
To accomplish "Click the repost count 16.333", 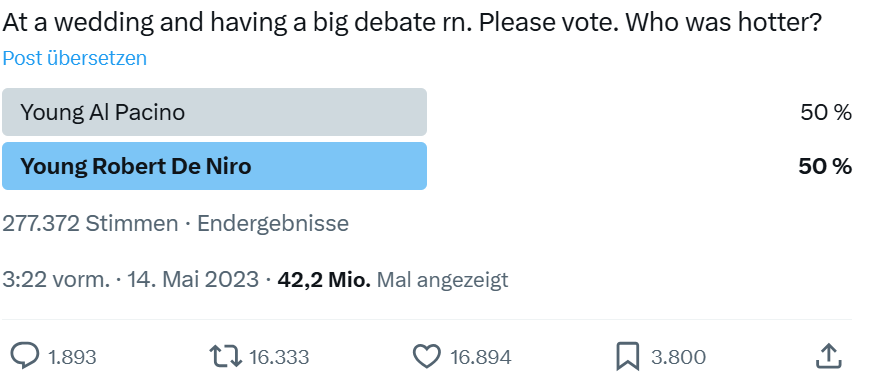I will [x=279, y=357].
